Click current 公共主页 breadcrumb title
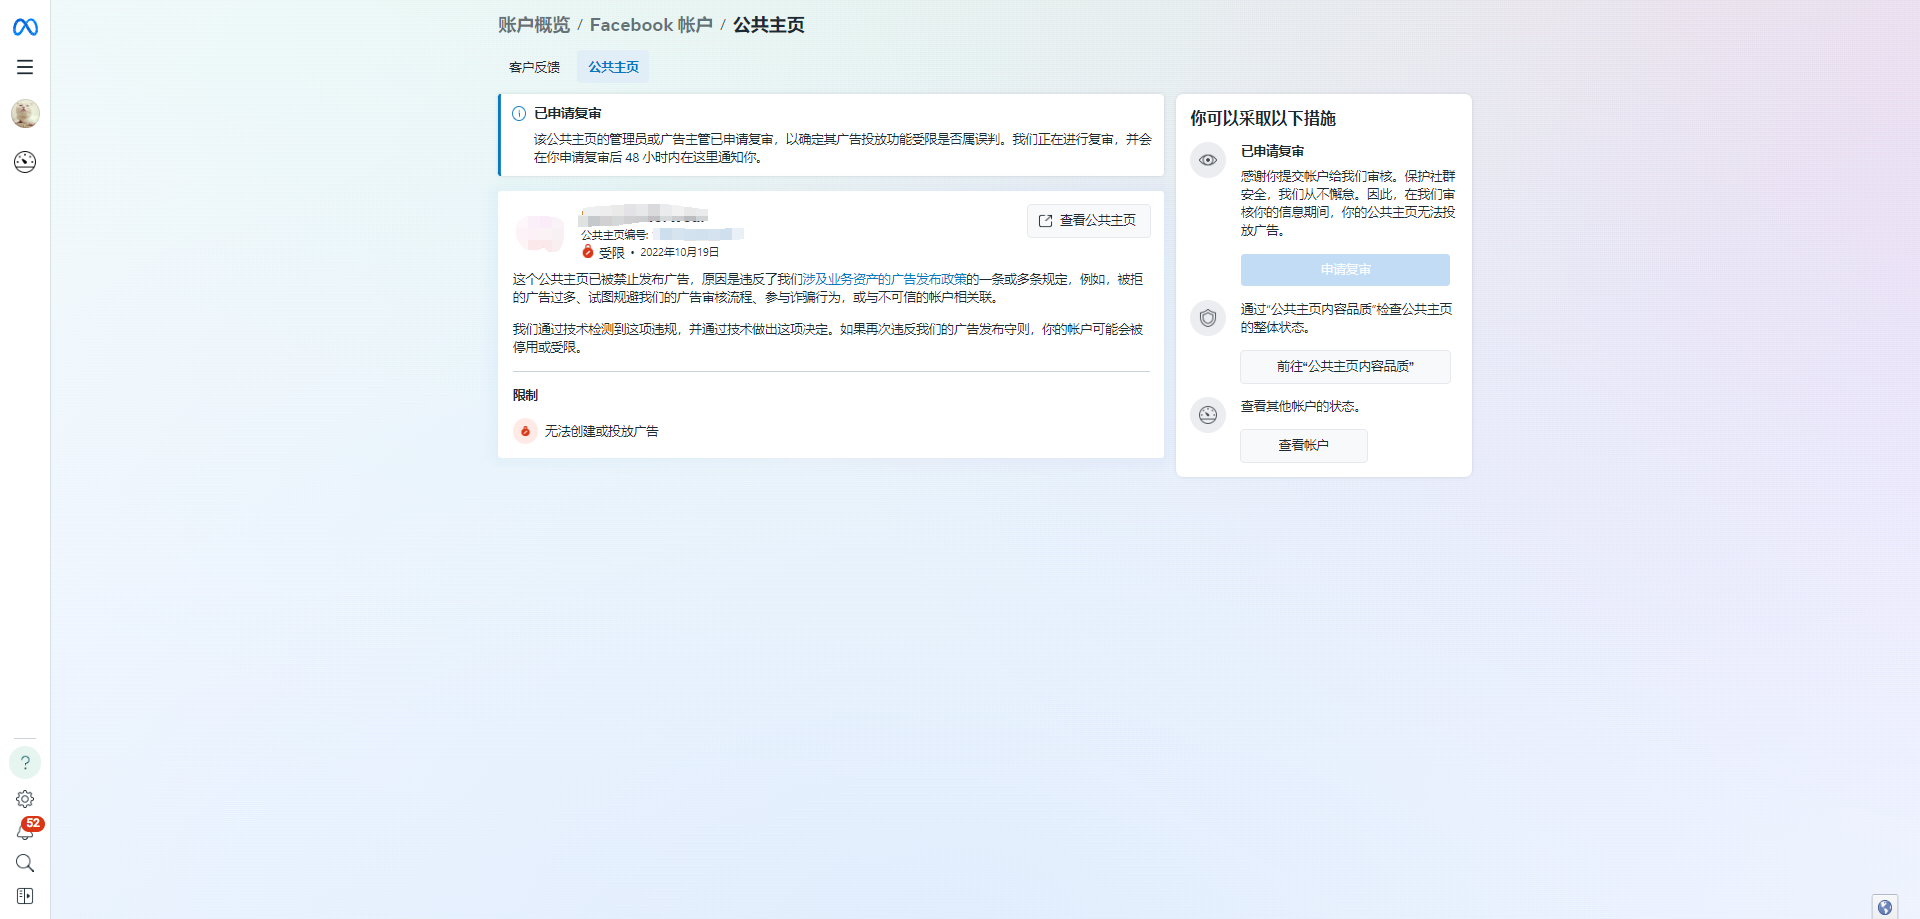Screen dimensions: 1920x919 tap(768, 25)
